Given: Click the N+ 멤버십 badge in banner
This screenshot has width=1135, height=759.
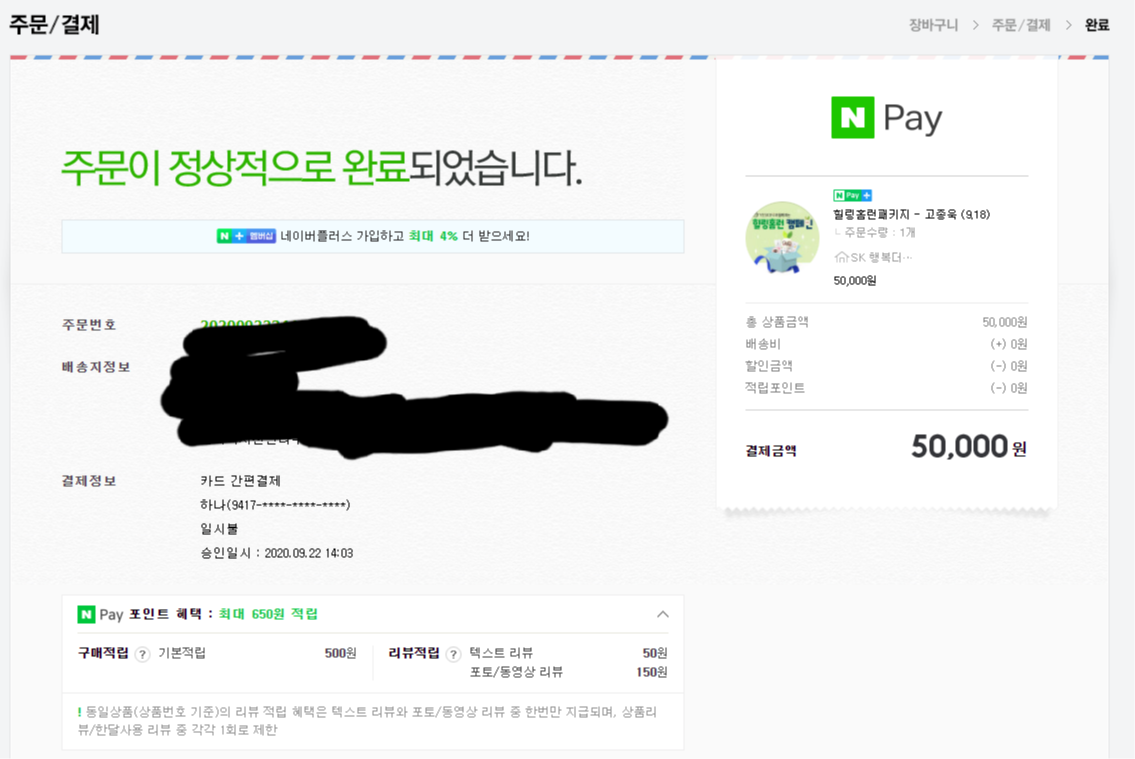Looking at the screenshot, I should (246, 236).
